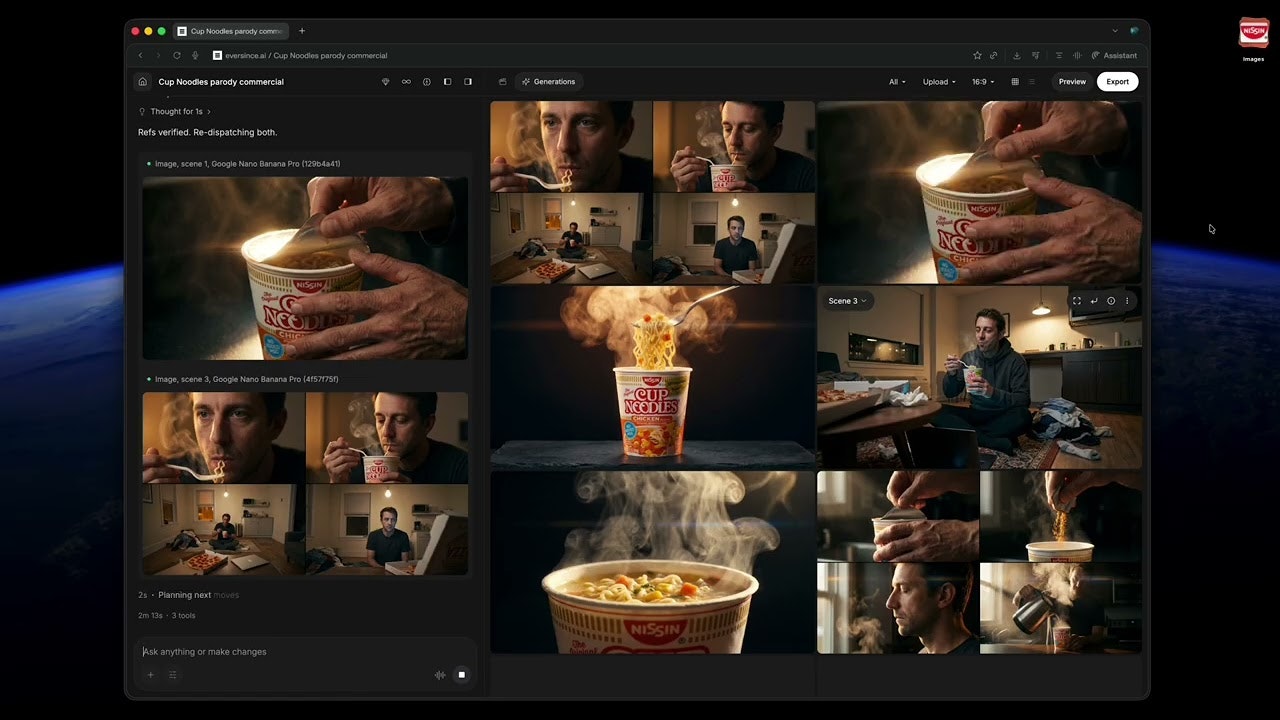Open browser downloads icon
The image size is (1280, 720).
tap(1017, 56)
